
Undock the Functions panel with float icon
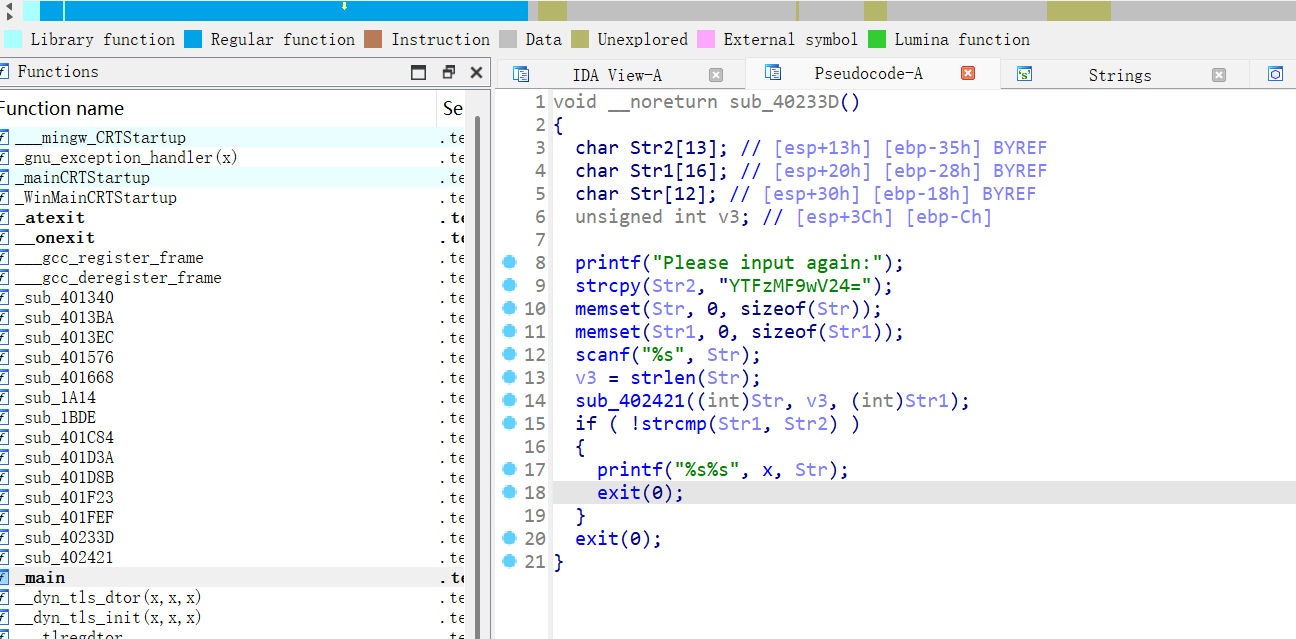pos(448,72)
